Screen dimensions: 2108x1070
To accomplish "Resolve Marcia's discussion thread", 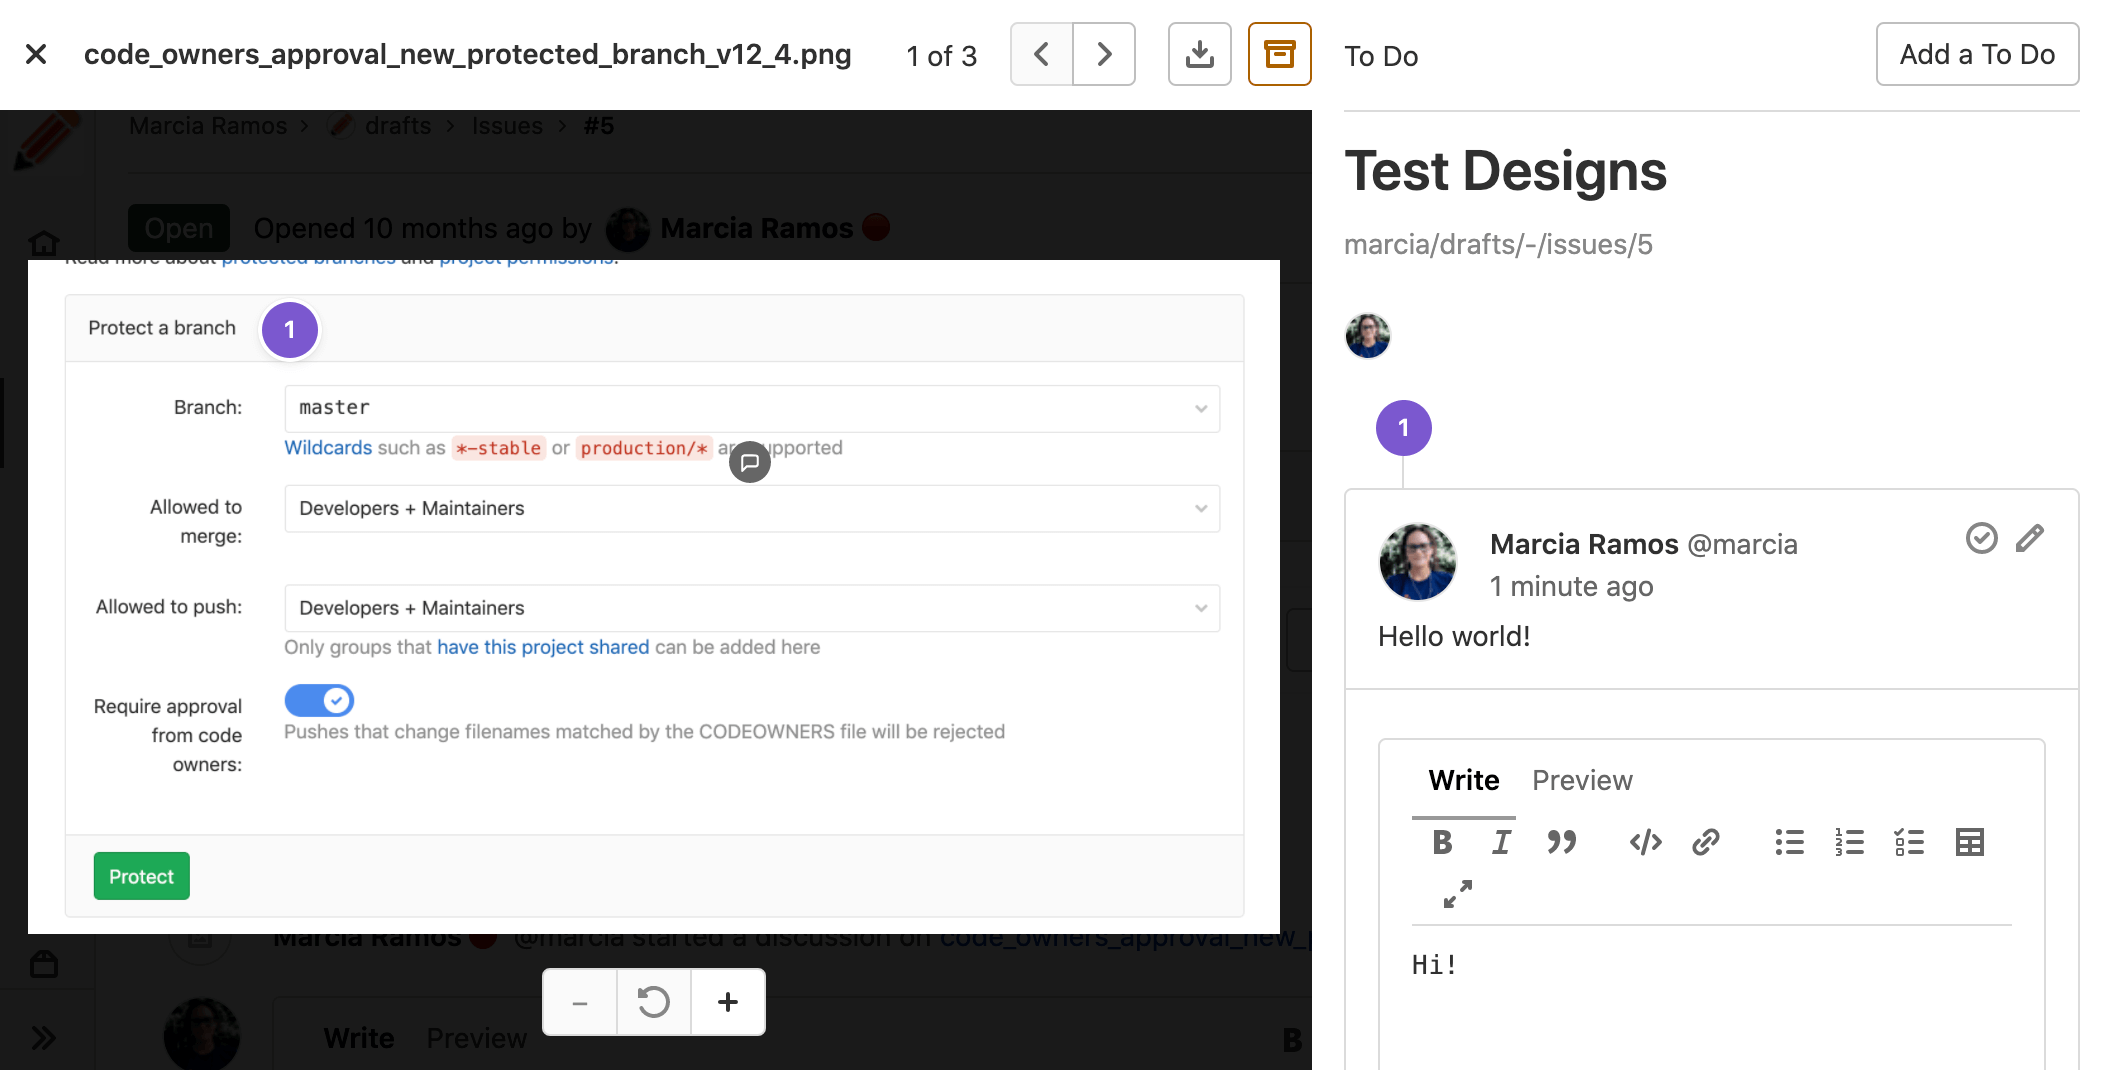I will [x=1981, y=538].
